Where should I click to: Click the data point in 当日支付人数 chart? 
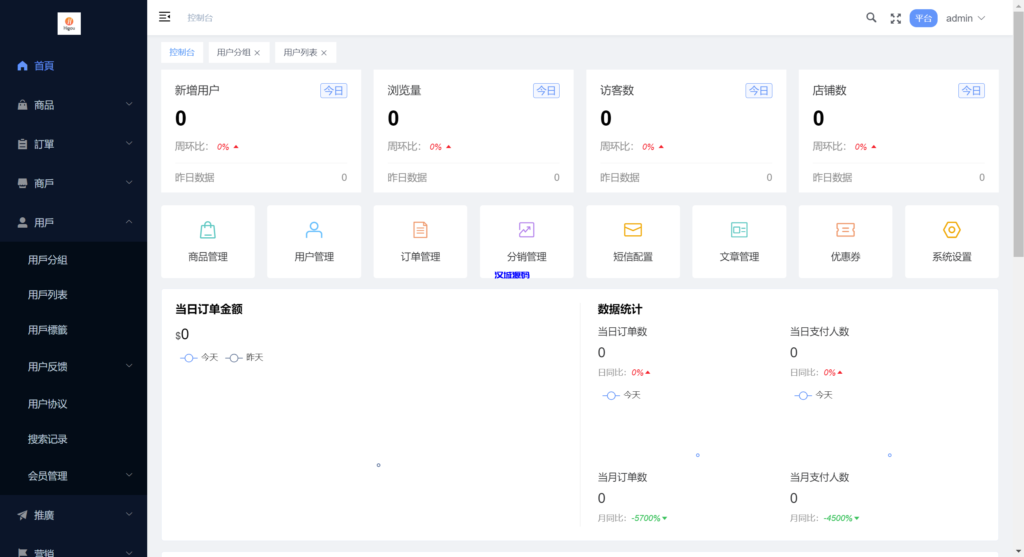[889, 455]
